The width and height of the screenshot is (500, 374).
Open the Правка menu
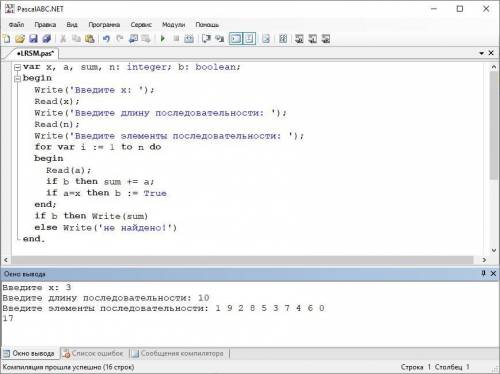click(x=45, y=25)
